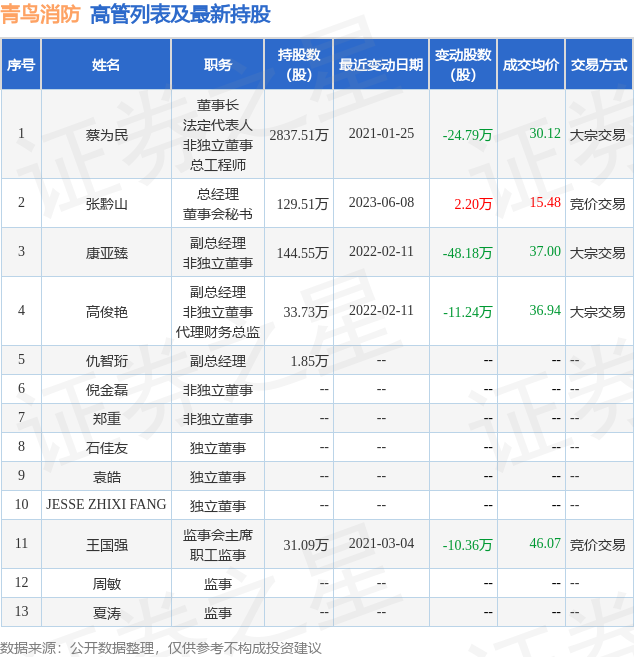Click the date 2021-03-04
The width and height of the screenshot is (634, 657).
click(381, 543)
